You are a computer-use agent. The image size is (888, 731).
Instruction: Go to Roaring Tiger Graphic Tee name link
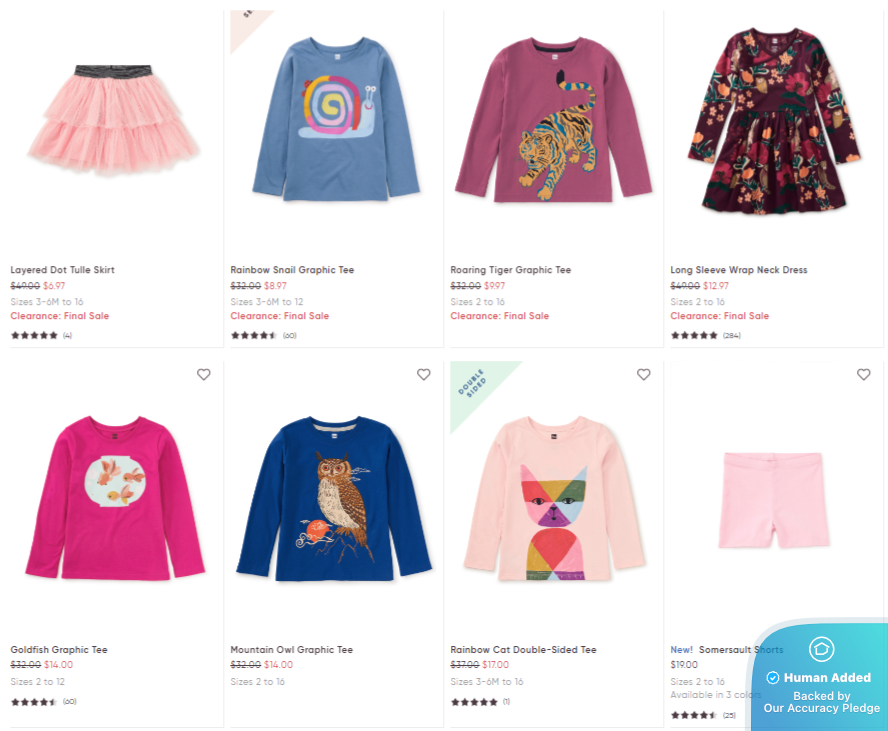pyautogui.click(x=510, y=270)
